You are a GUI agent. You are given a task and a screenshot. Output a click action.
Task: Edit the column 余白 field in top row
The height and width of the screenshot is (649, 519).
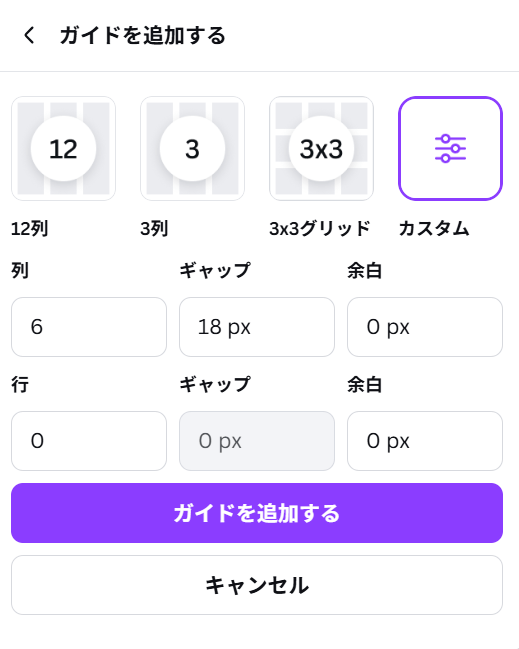click(x=425, y=327)
